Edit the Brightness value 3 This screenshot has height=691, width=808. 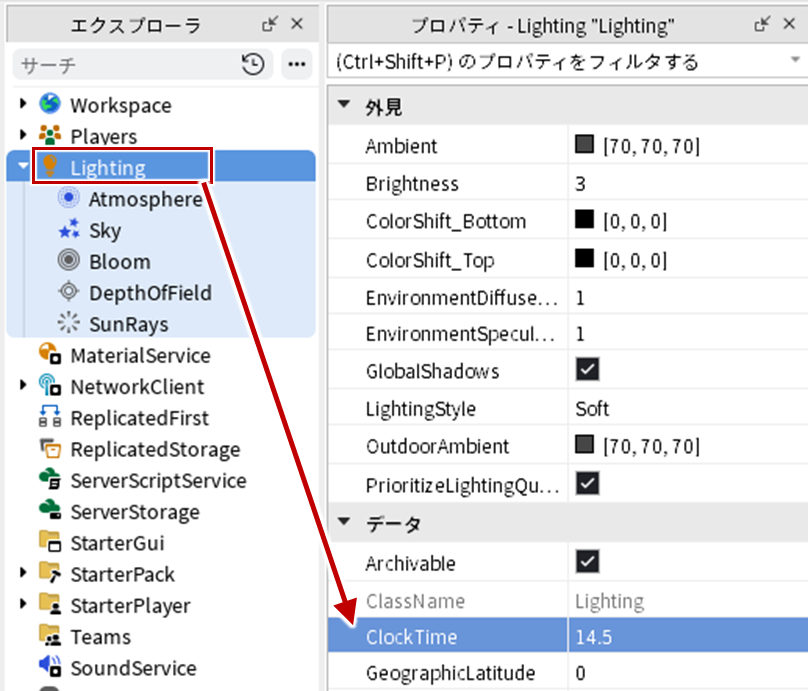tap(688, 183)
